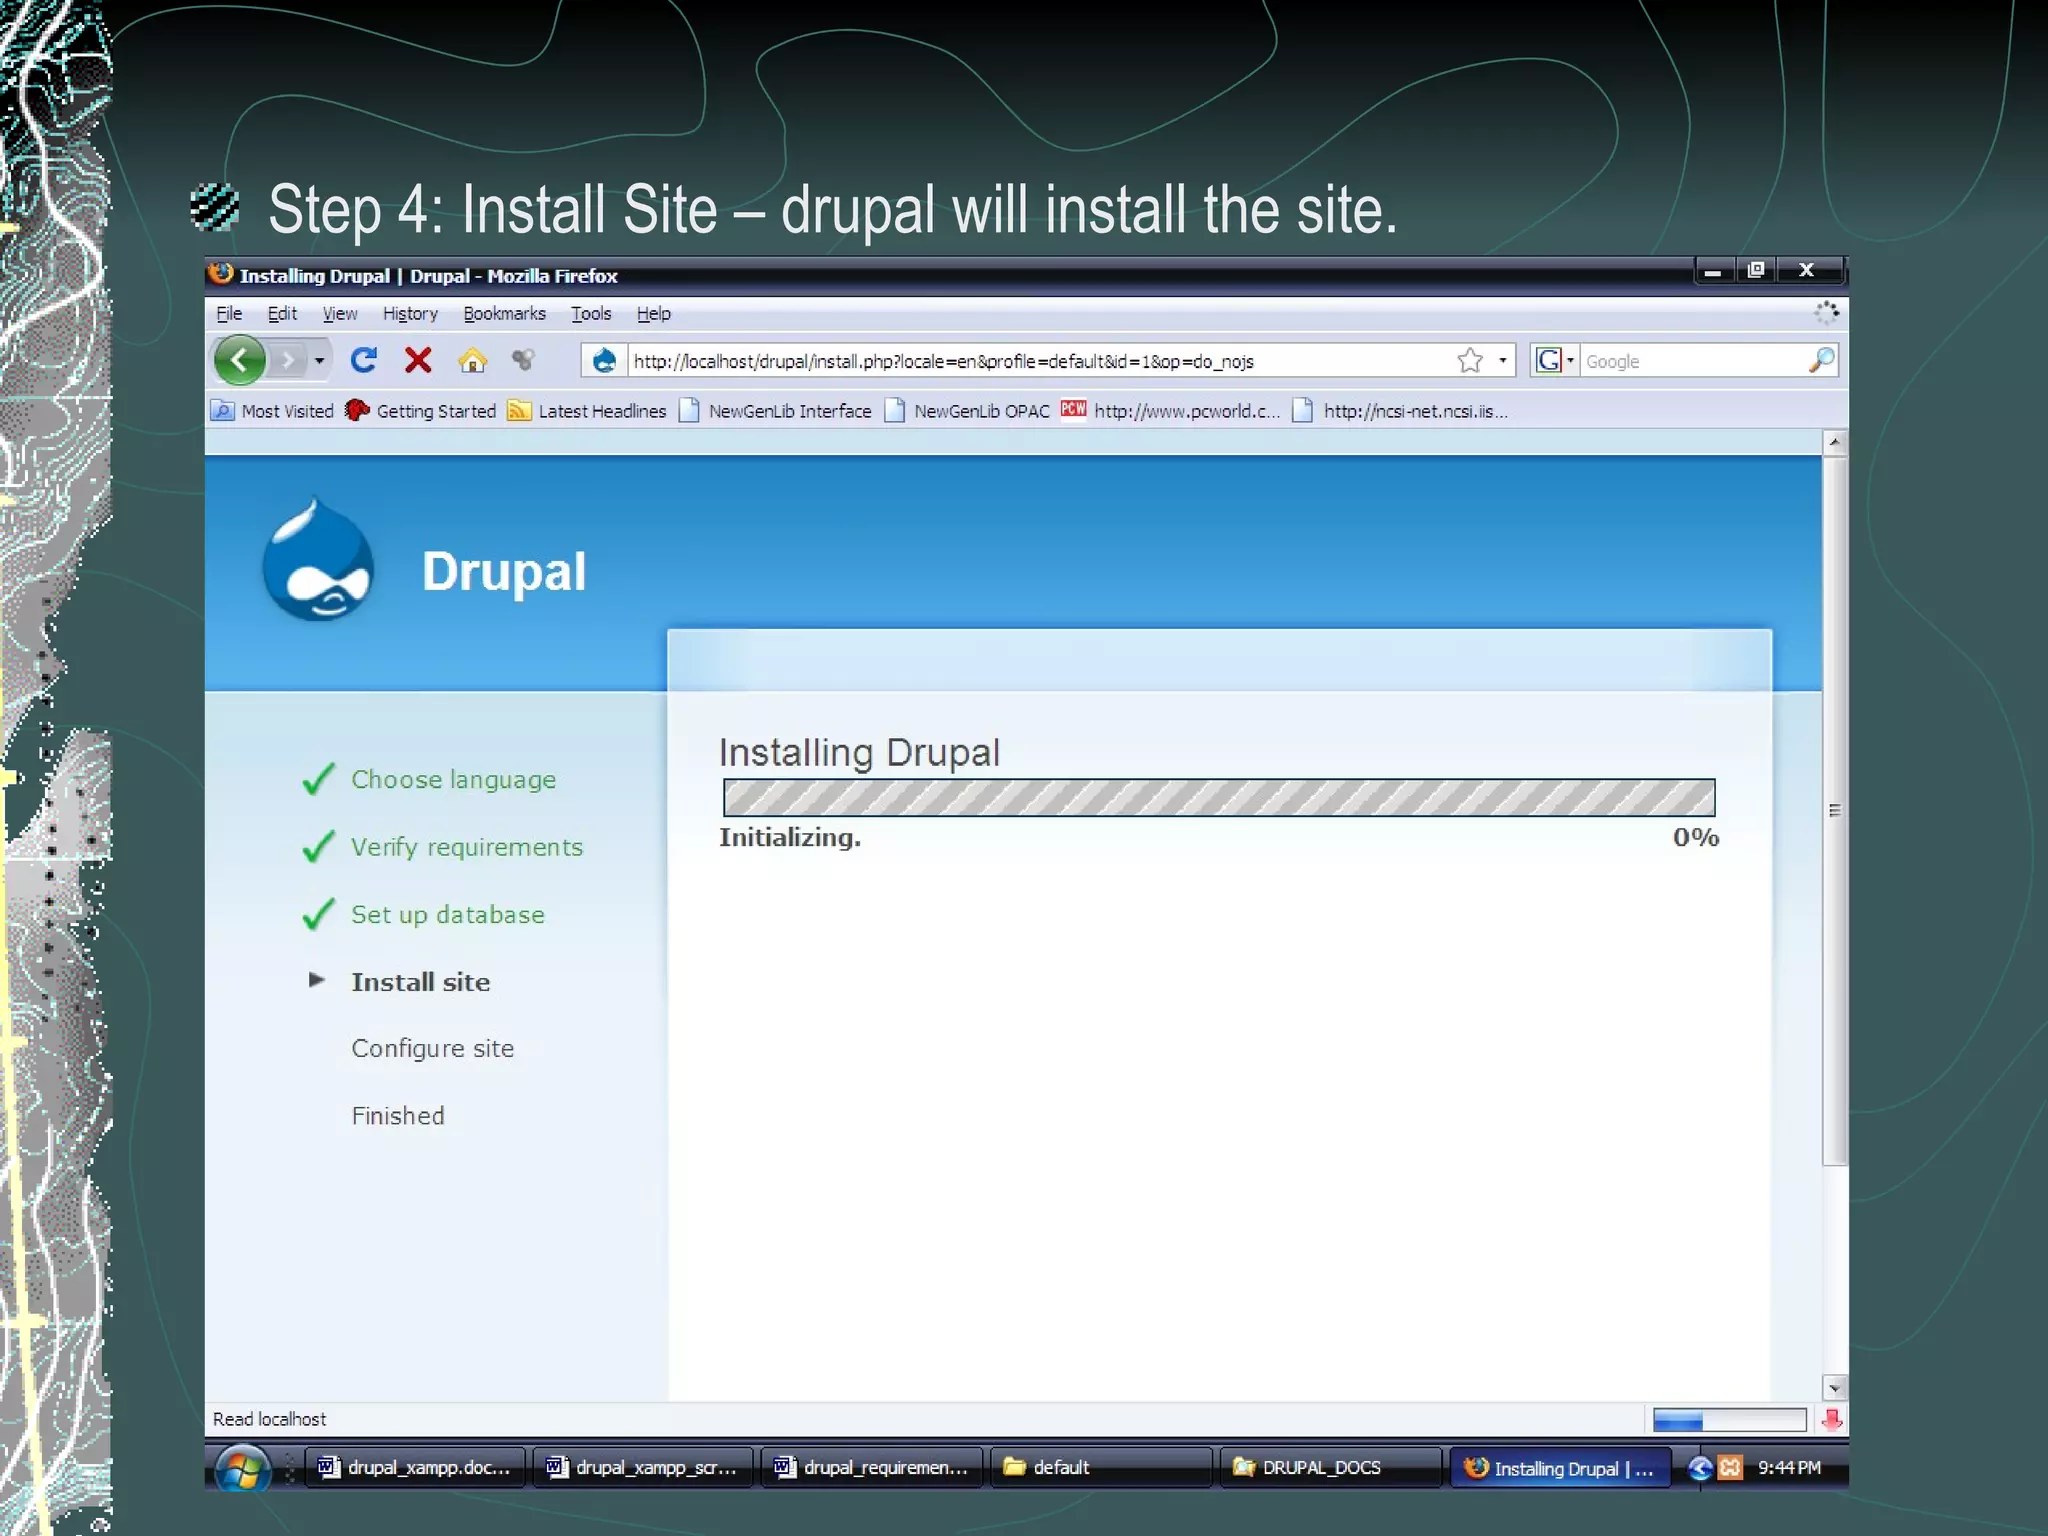Open the NewGenLib OPAC bookmark
2048x1536 pixels.
967,411
